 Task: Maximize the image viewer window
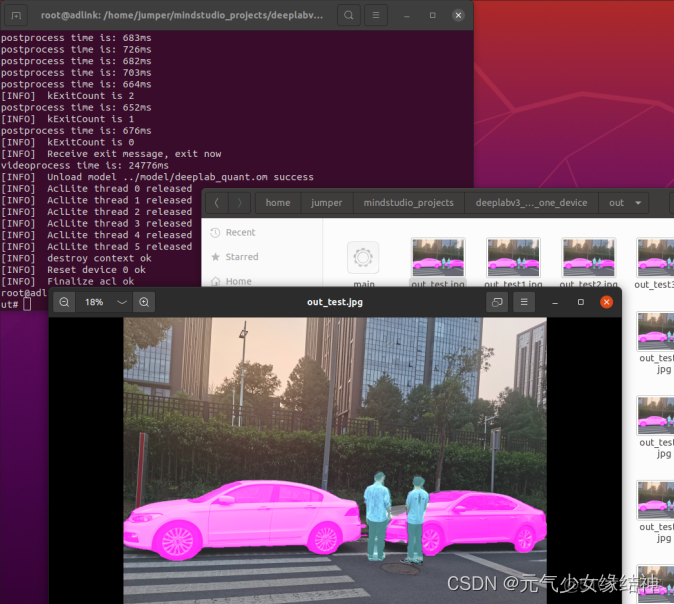click(581, 302)
